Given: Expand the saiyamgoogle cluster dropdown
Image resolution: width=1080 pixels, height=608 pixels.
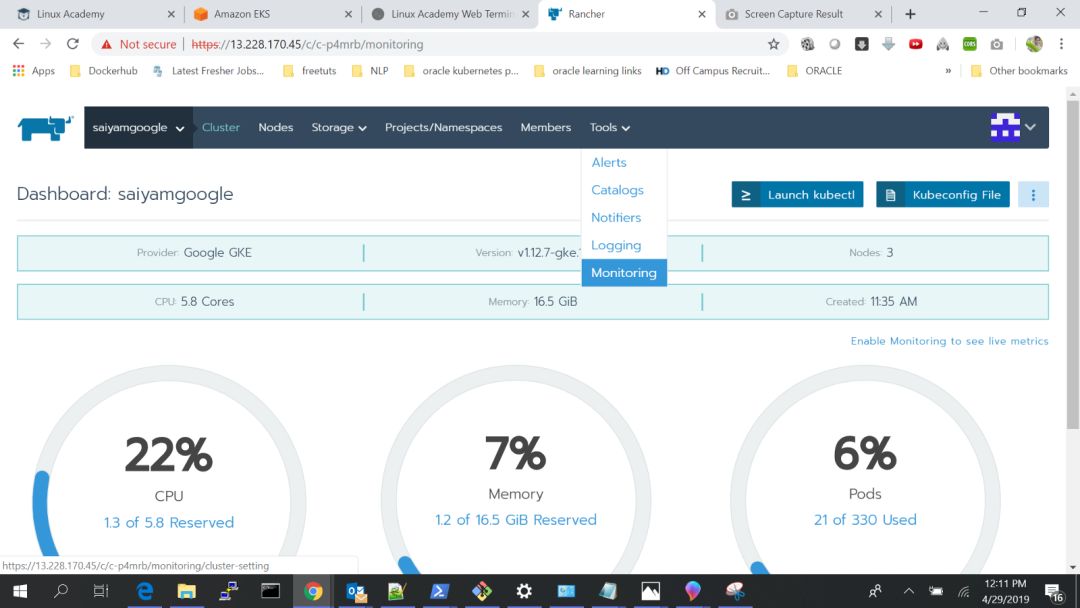Looking at the screenshot, I should pos(138,127).
